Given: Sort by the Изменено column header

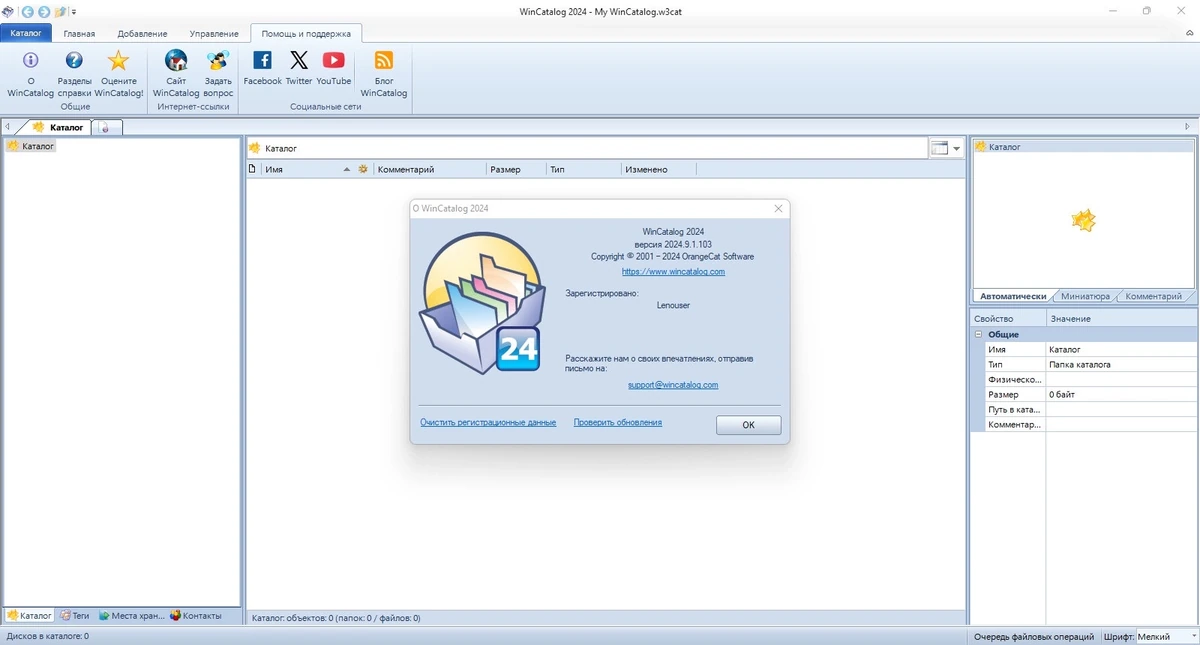Looking at the screenshot, I should (658, 169).
